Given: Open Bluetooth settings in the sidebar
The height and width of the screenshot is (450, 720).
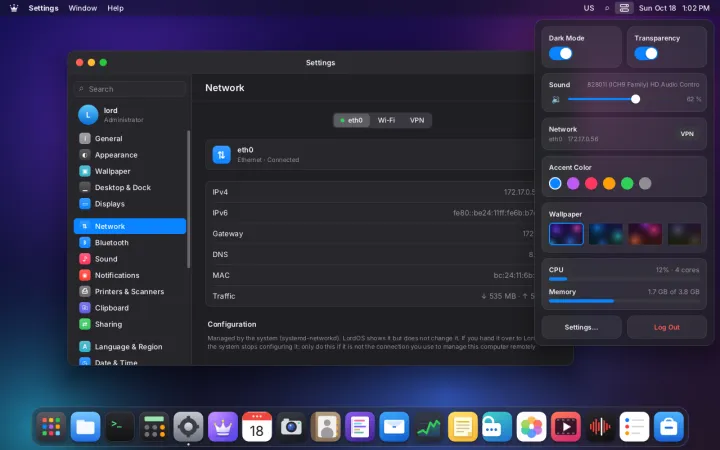Looking at the screenshot, I should coord(130,242).
